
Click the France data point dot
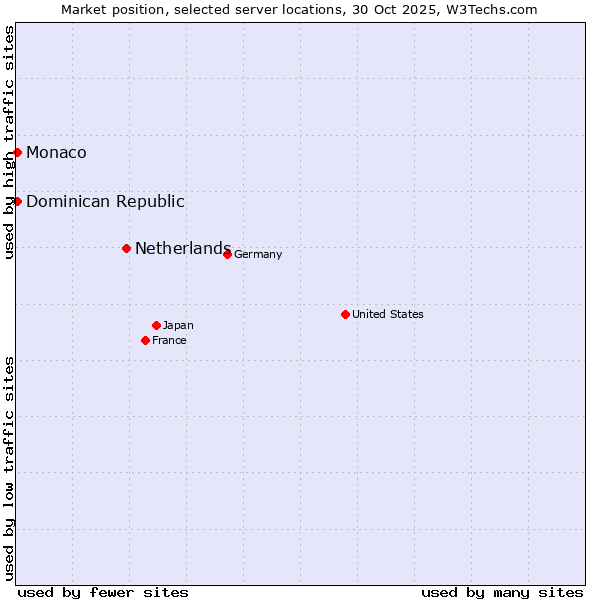coord(146,340)
